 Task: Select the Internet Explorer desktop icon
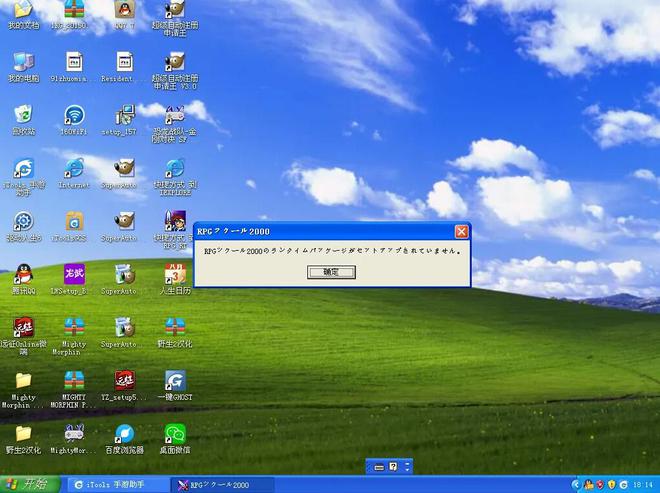pos(74,173)
